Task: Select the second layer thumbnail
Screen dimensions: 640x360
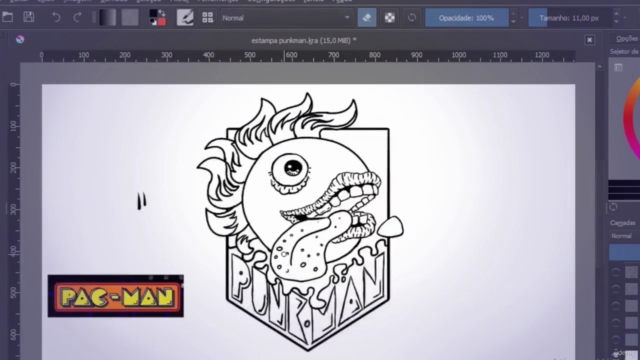Action: 632,289
